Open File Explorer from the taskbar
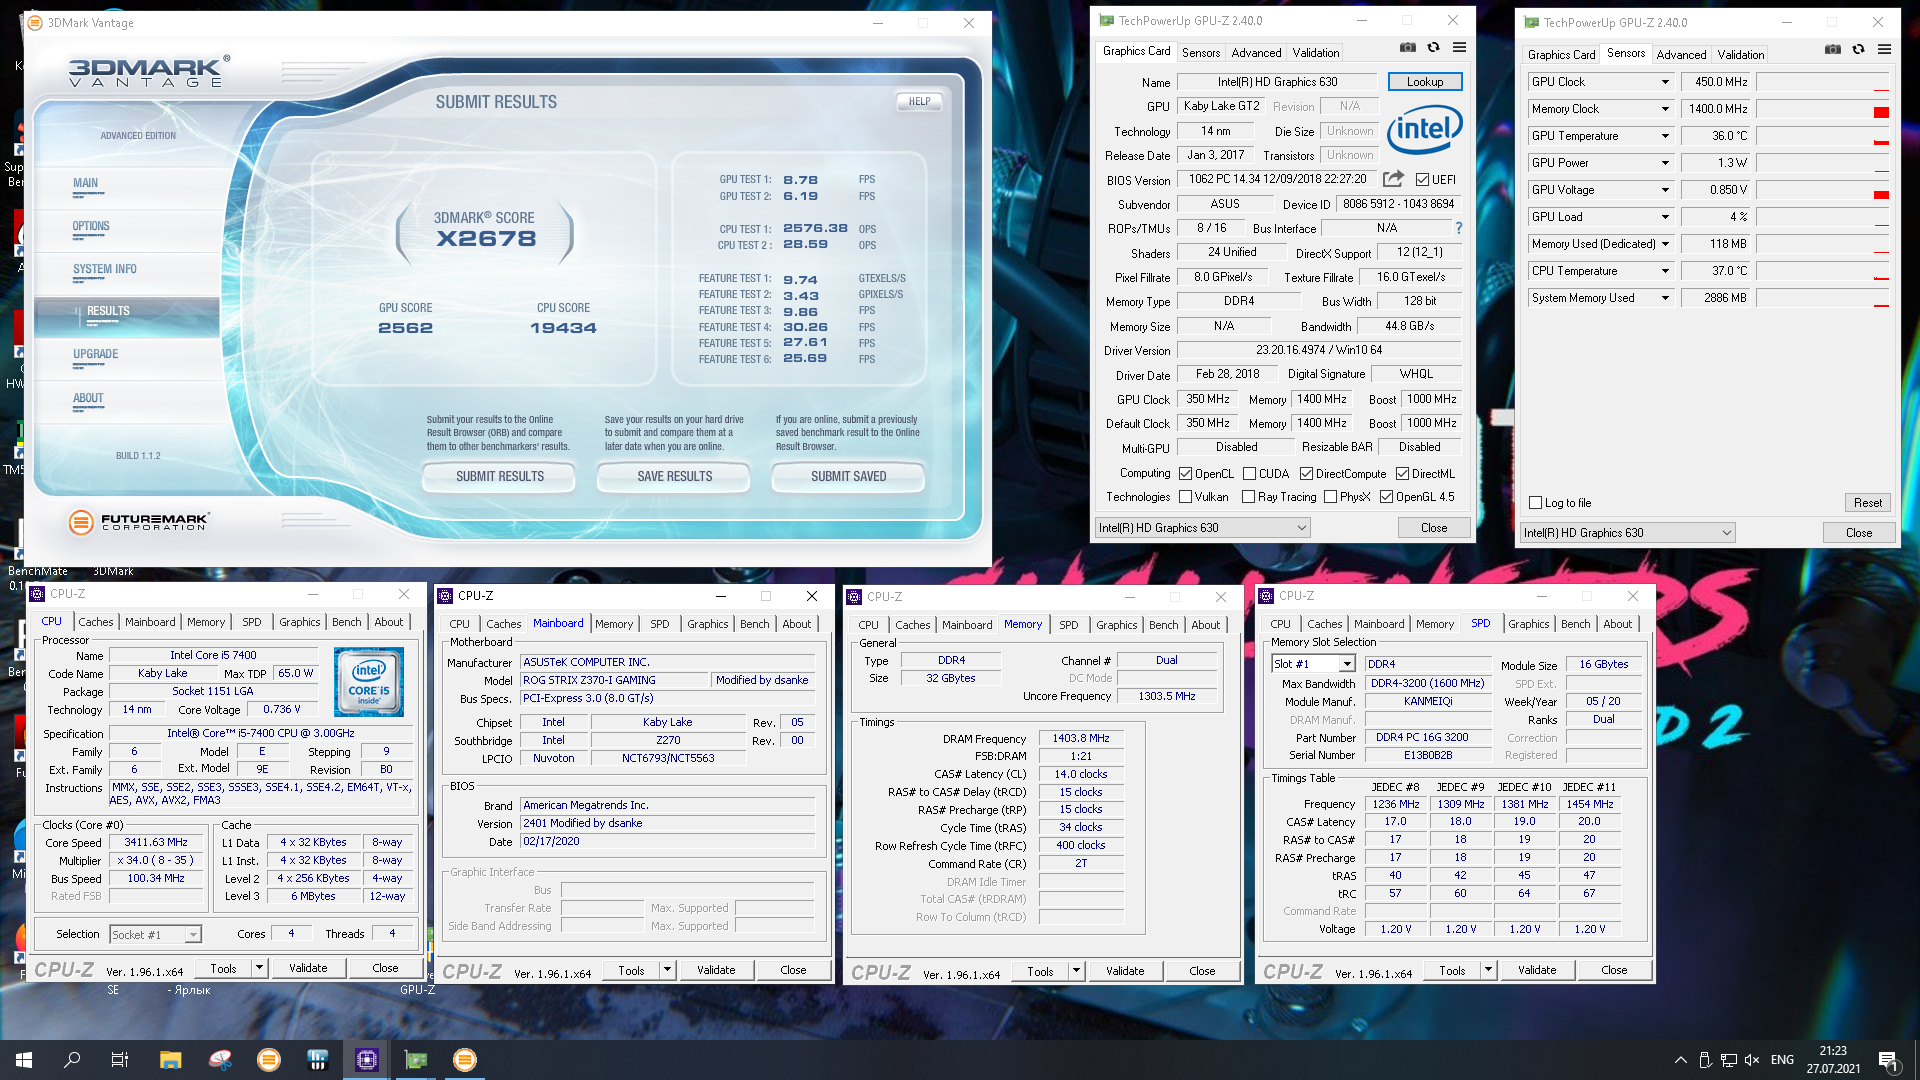This screenshot has height=1080, width=1920. pyautogui.click(x=170, y=1060)
